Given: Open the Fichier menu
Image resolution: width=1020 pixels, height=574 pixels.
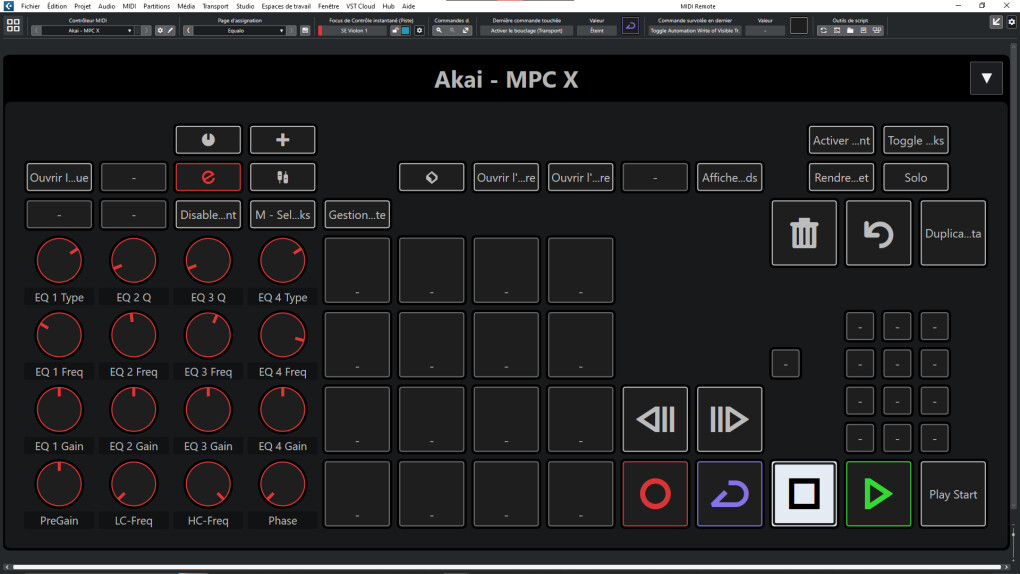Looking at the screenshot, I should pos(30,6).
